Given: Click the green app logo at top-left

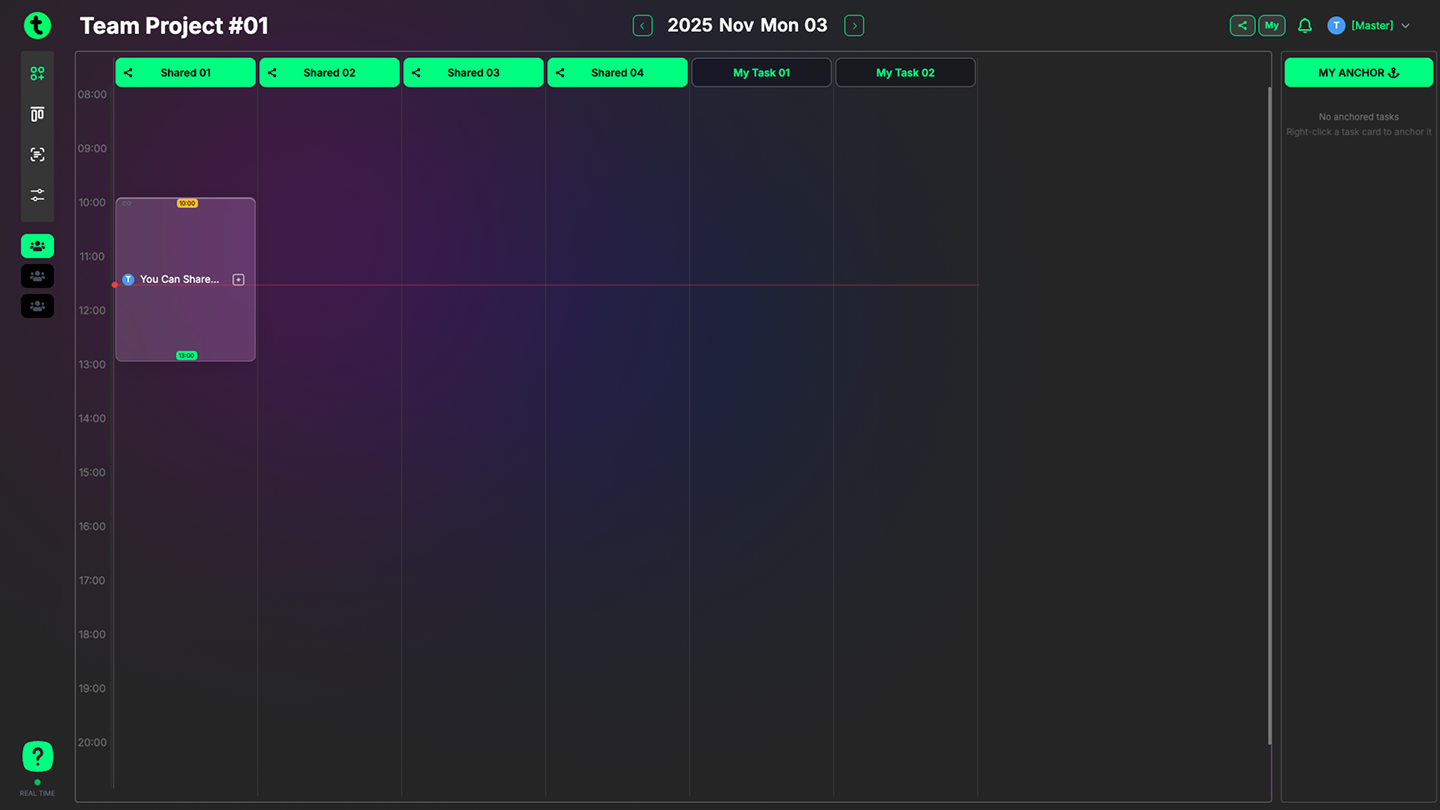Looking at the screenshot, I should (x=37, y=26).
